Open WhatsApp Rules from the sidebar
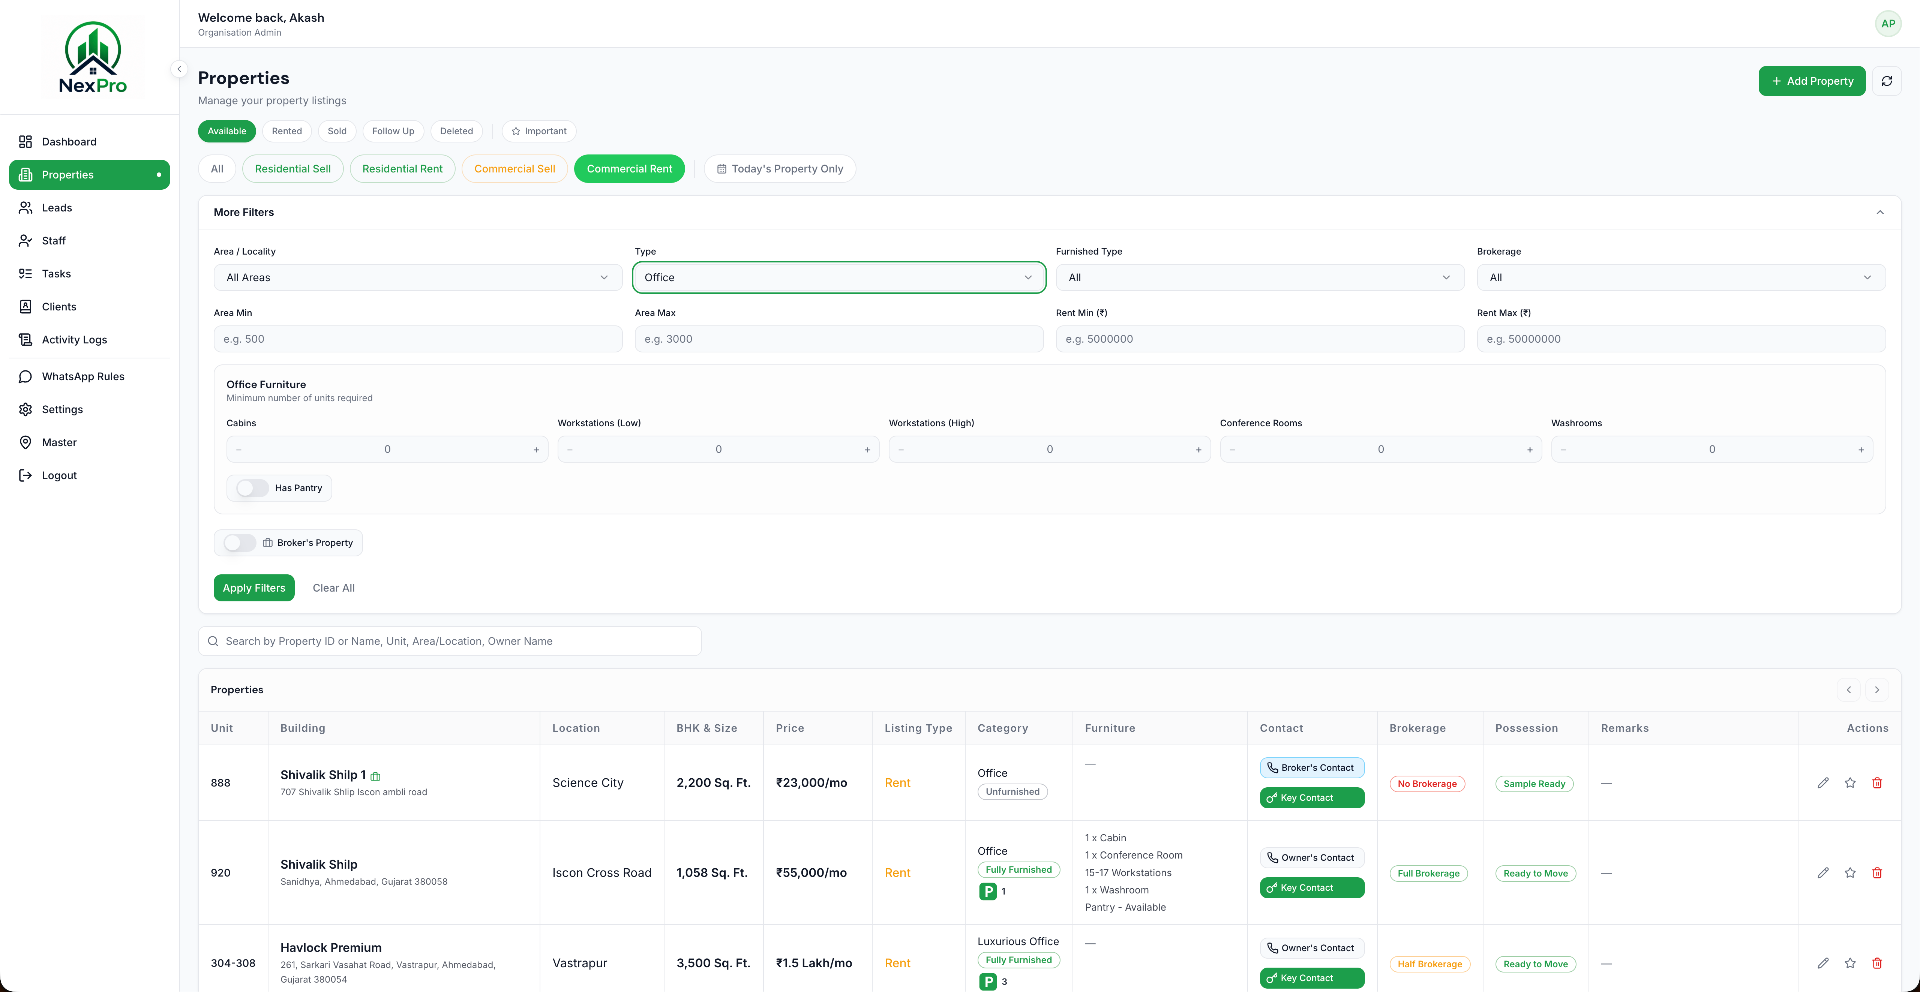 [x=89, y=377]
